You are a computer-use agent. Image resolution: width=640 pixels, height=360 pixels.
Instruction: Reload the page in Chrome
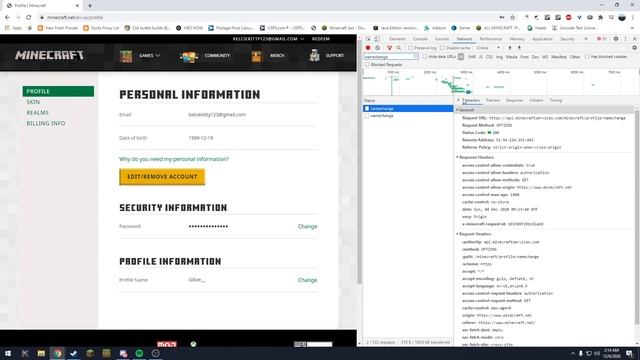pyautogui.click(x=29, y=17)
